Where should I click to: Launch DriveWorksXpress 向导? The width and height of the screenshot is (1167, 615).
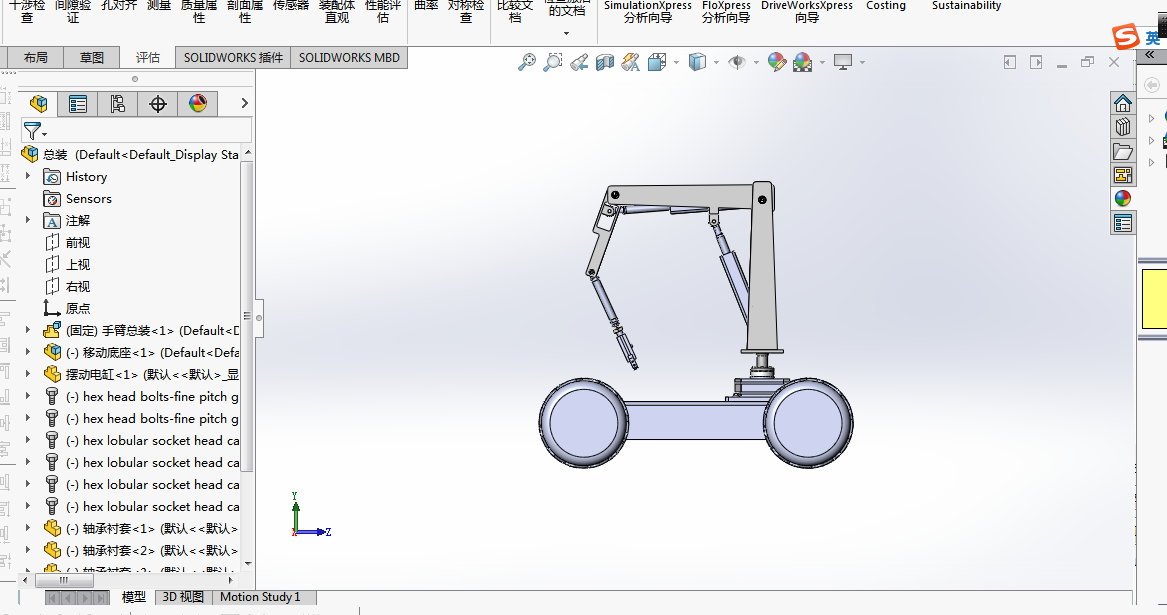pyautogui.click(x=807, y=11)
